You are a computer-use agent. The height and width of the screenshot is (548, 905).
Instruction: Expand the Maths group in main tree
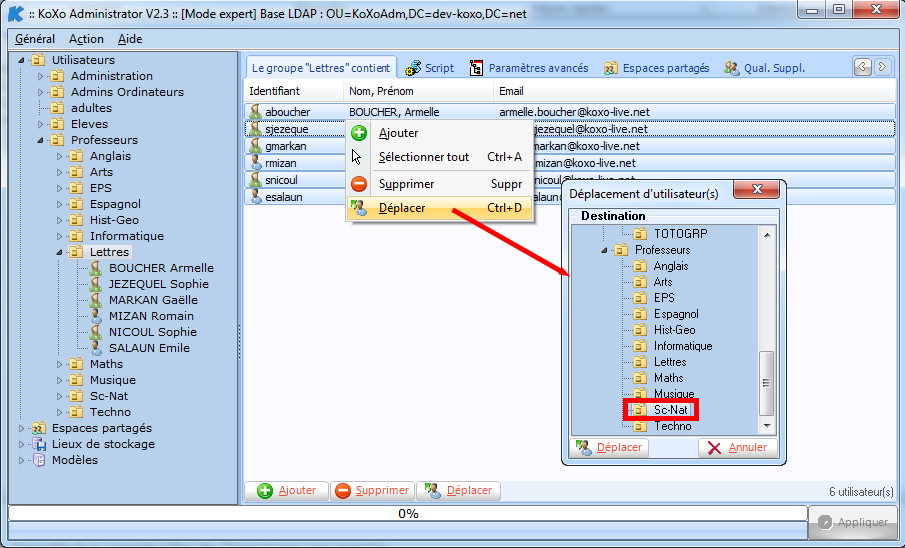tap(59, 364)
